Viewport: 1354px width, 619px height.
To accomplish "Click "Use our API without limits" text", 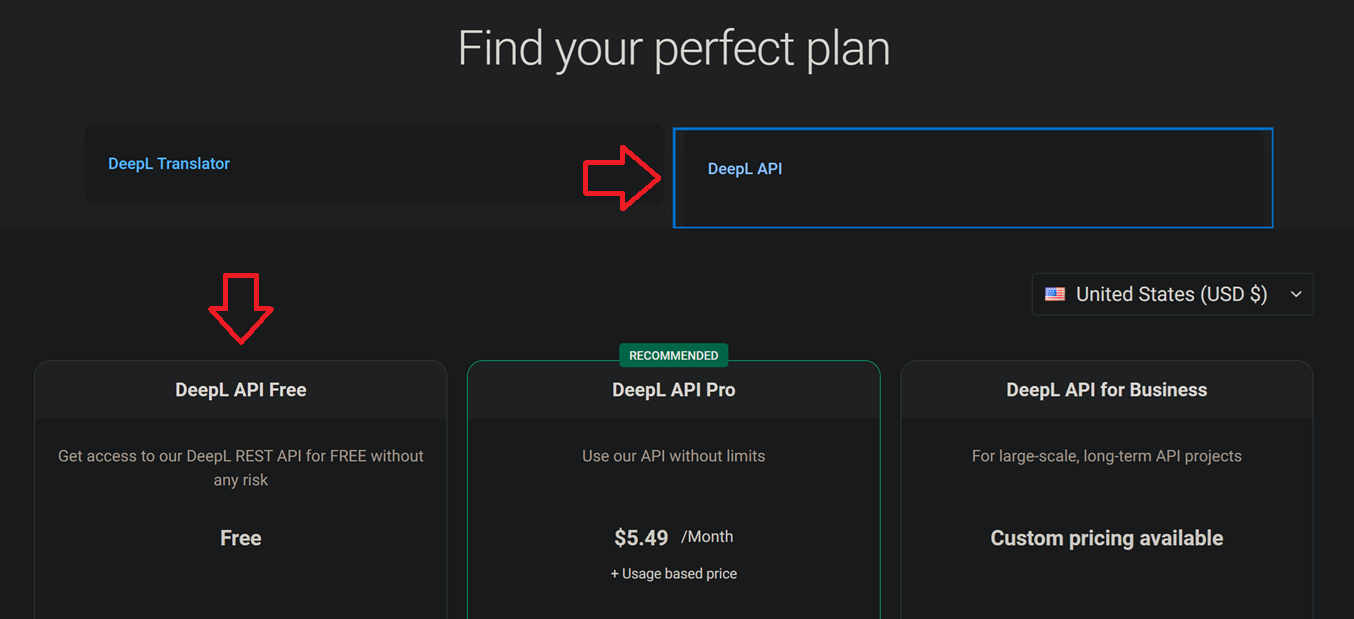I will pos(674,456).
